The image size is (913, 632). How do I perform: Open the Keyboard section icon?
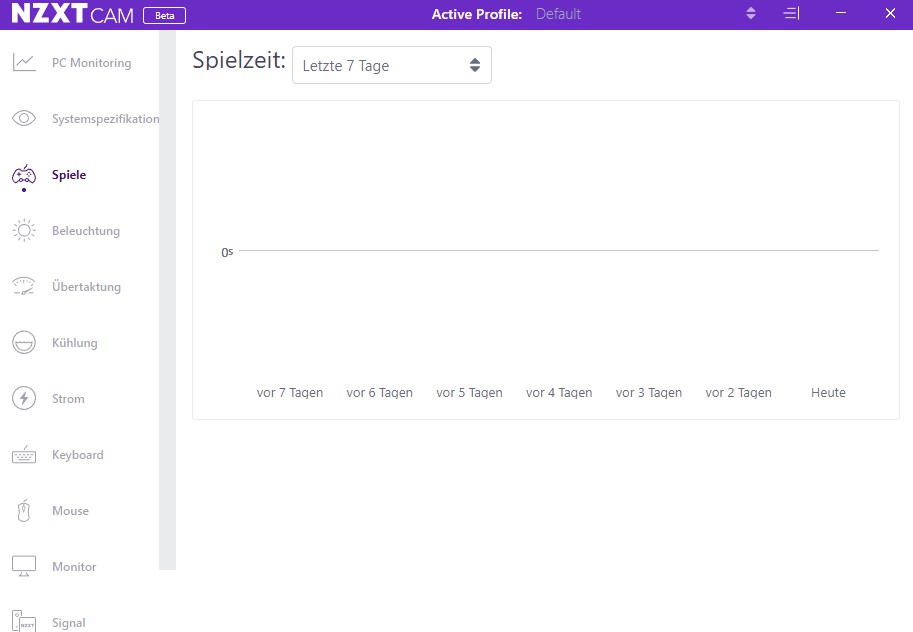click(23, 454)
